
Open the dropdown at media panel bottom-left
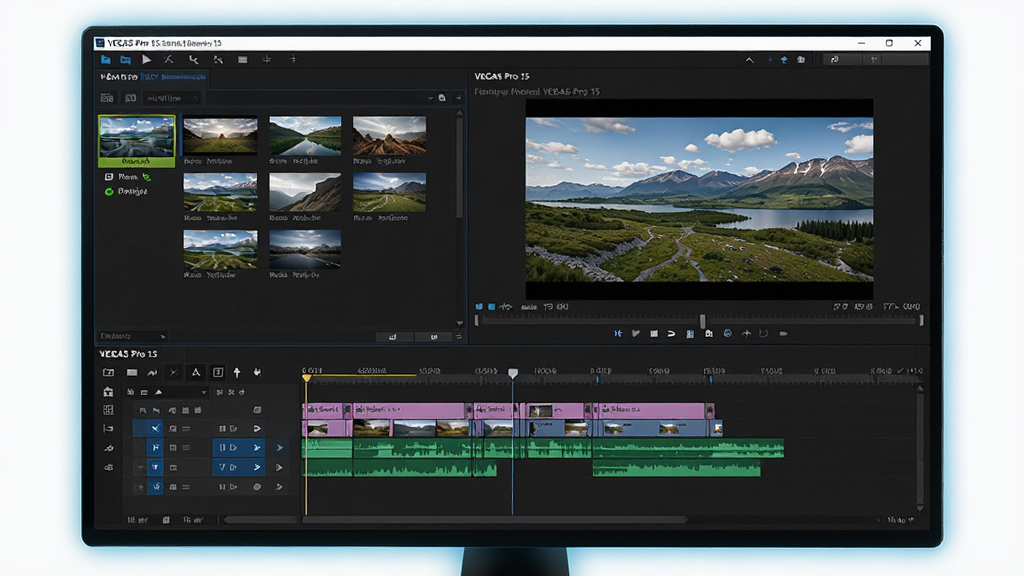pos(133,336)
